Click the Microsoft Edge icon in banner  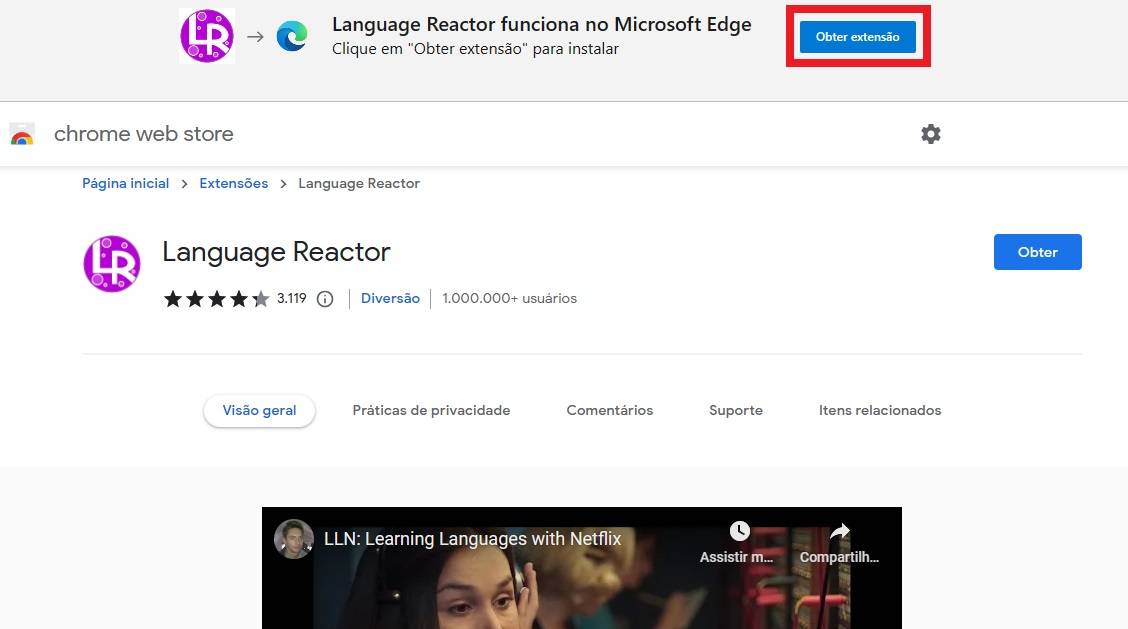pos(292,36)
